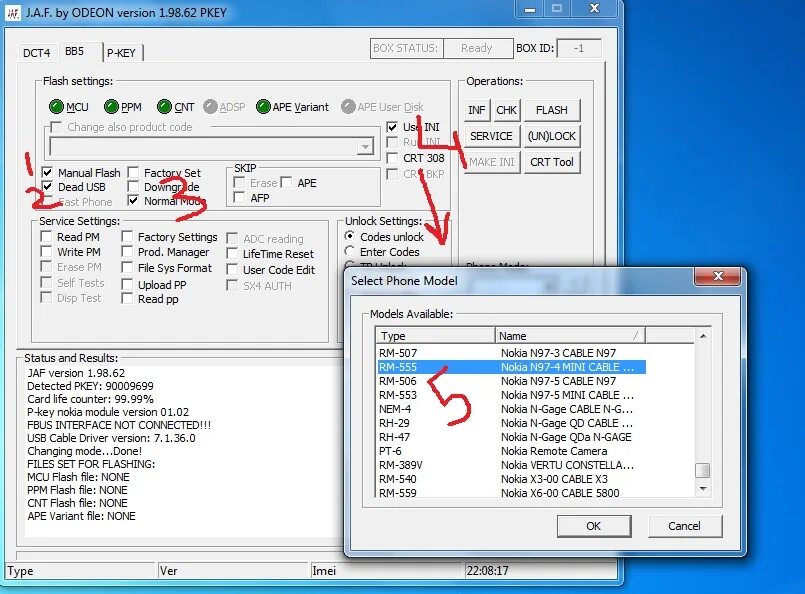
Task: Select the NEM-4 Nokia N-Gage row
Action: click(511, 409)
